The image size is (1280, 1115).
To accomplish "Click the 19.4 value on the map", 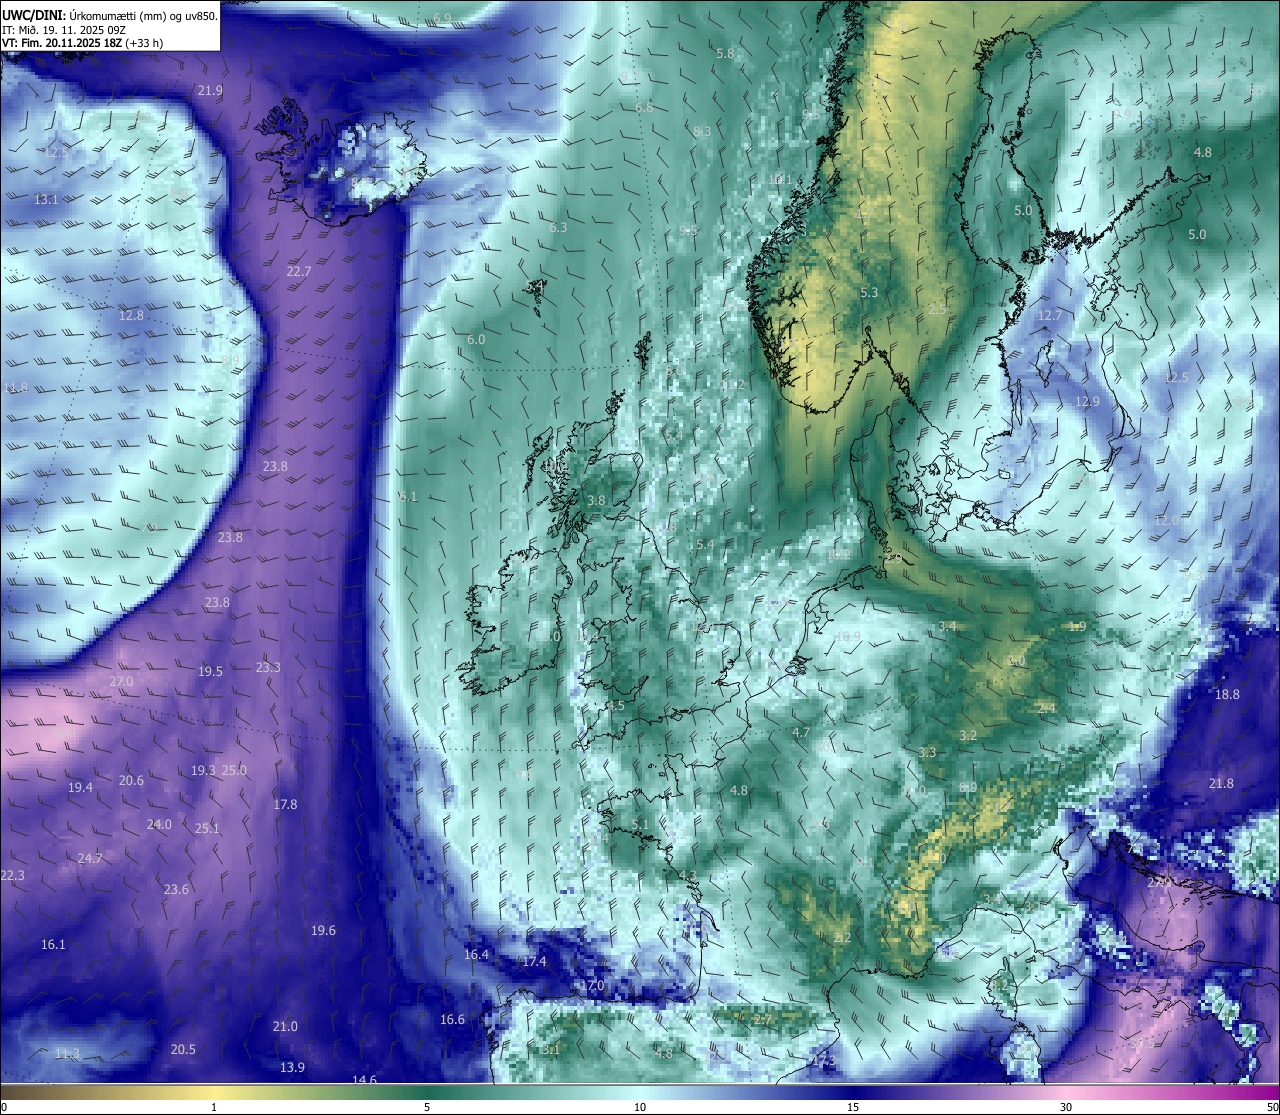I will click(x=80, y=787).
